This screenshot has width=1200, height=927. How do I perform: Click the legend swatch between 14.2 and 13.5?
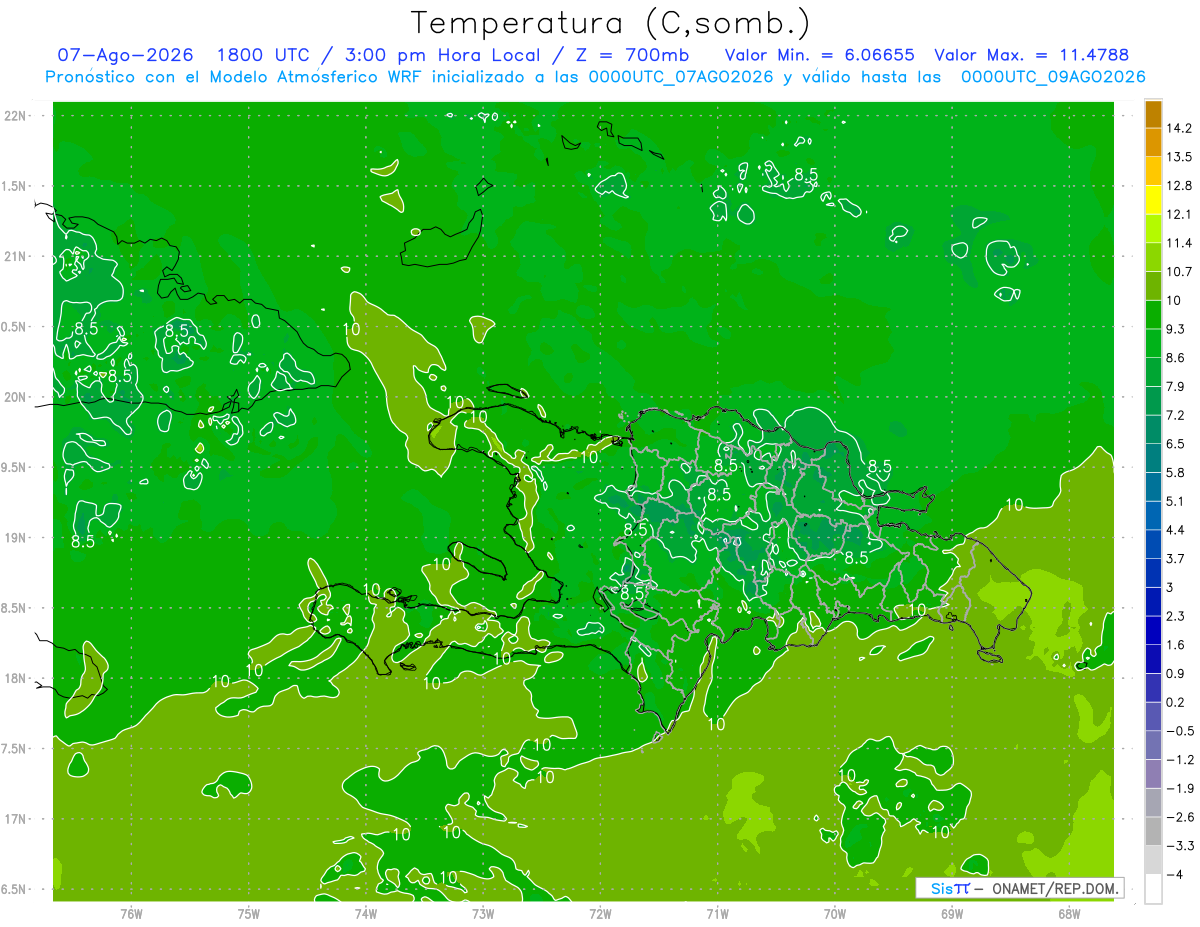(x=1153, y=142)
